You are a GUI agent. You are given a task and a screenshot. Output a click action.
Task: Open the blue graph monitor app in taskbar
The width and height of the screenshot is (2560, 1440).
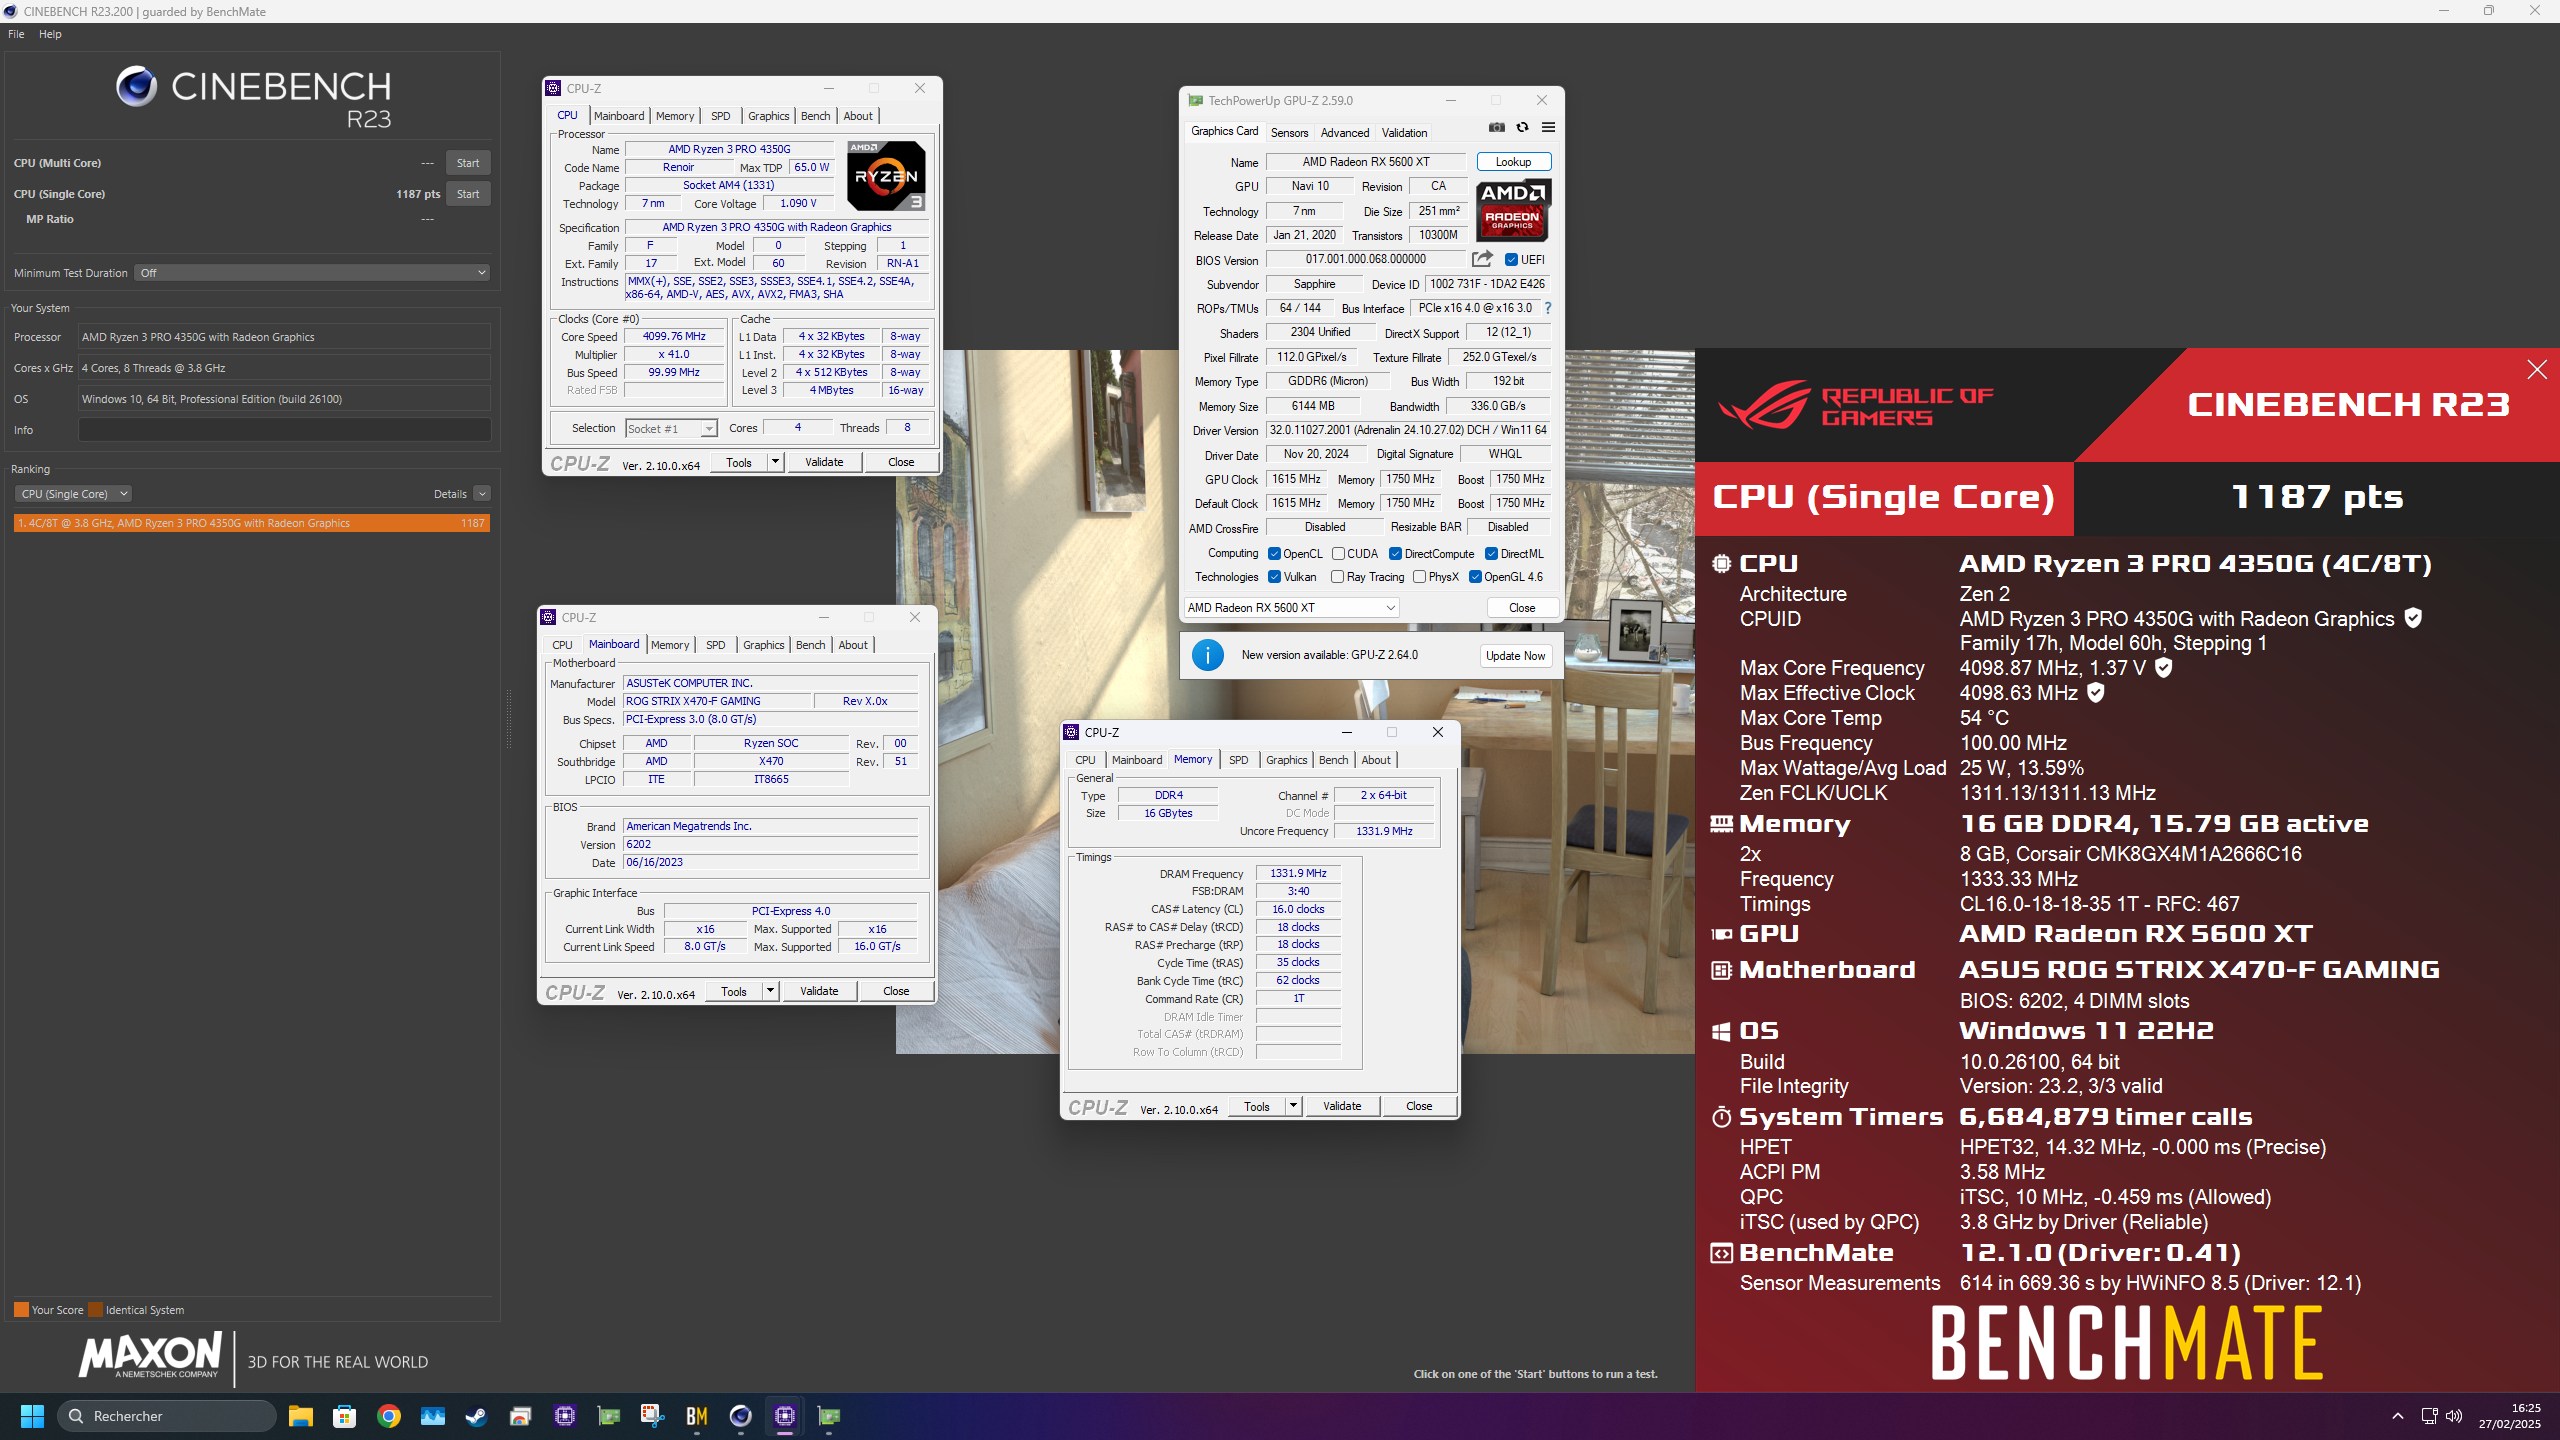pyautogui.click(x=433, y=1416)
